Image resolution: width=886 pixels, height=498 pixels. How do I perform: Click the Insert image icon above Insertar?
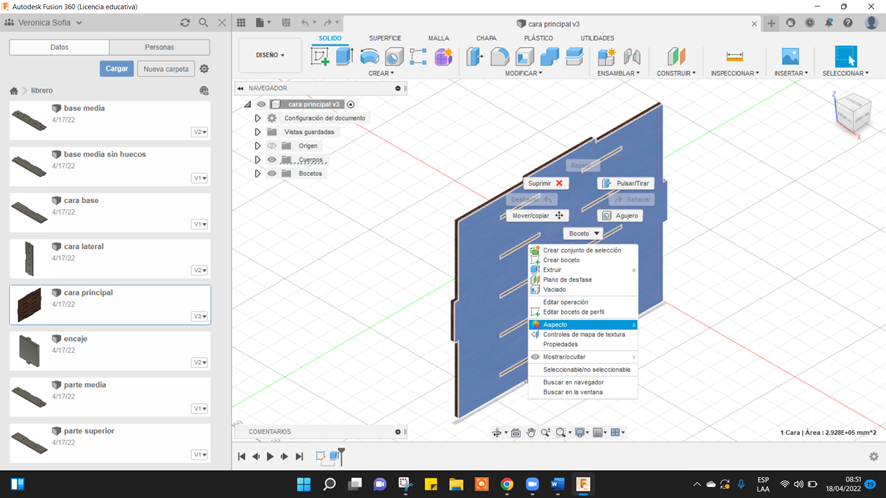point(790,57)
